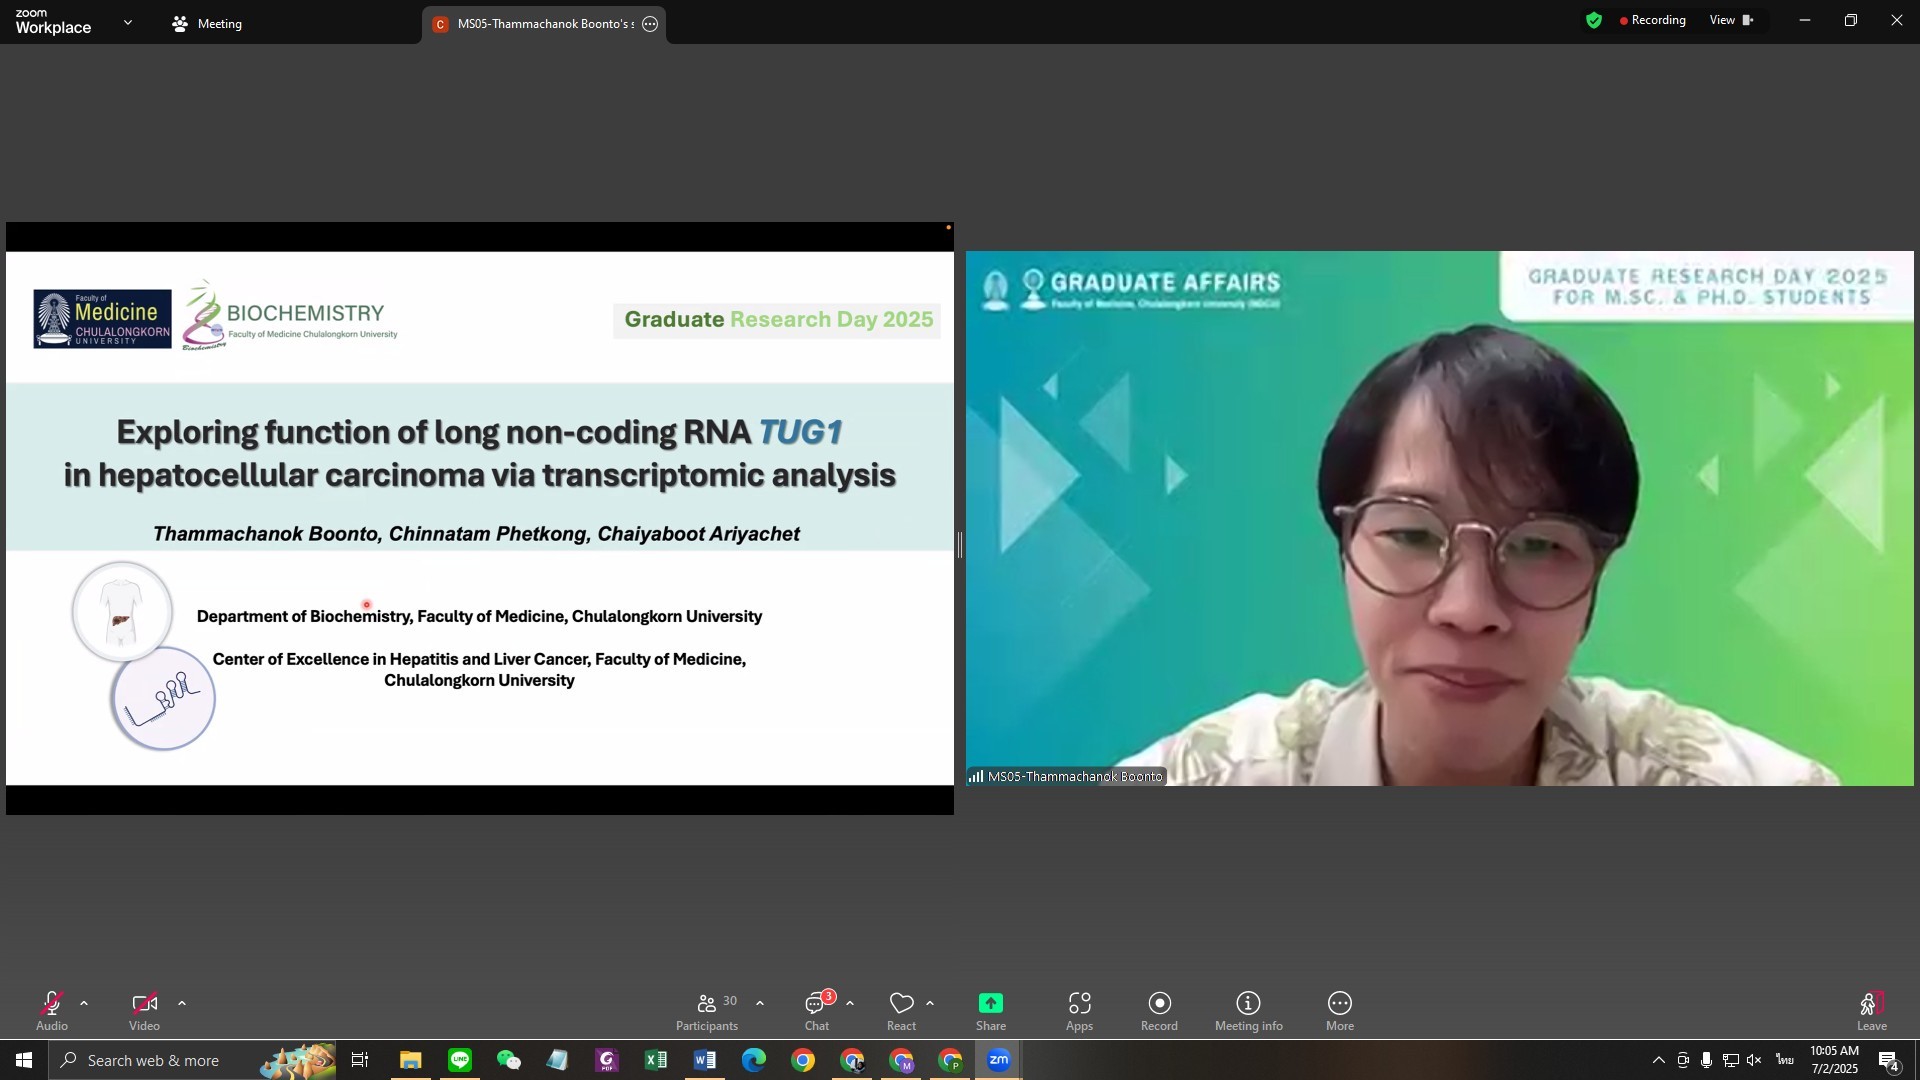Expand audio options arrow

[84, 1003]
